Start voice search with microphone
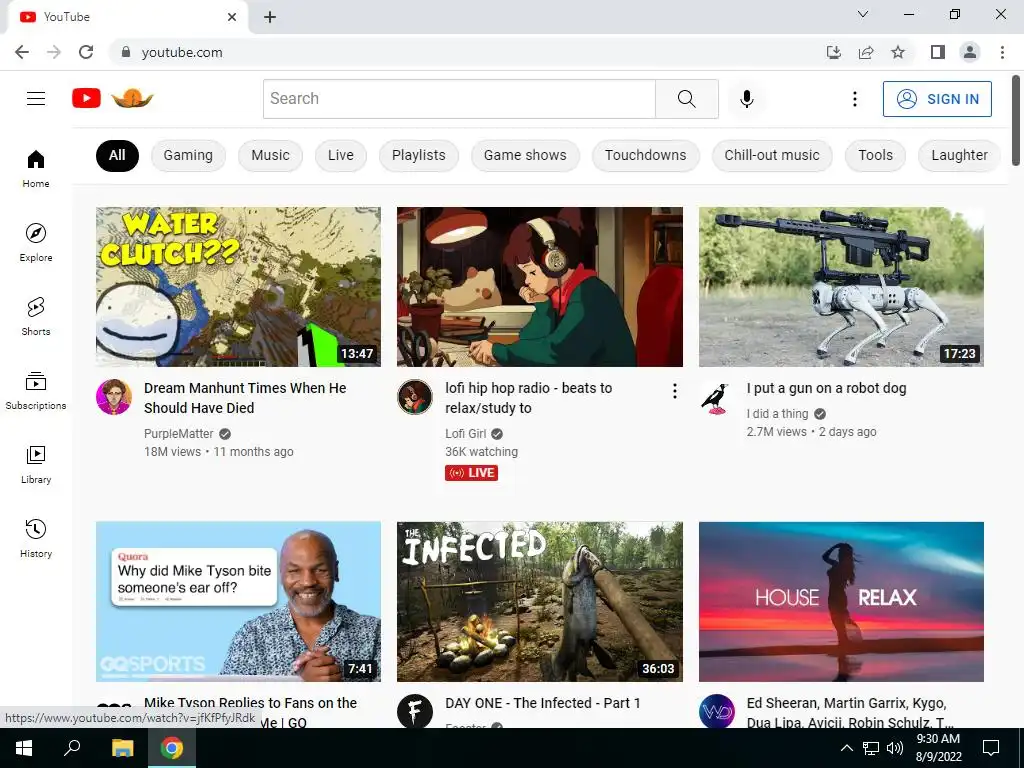This screenshot has width=1024, height=768. (x=746, y=99)
